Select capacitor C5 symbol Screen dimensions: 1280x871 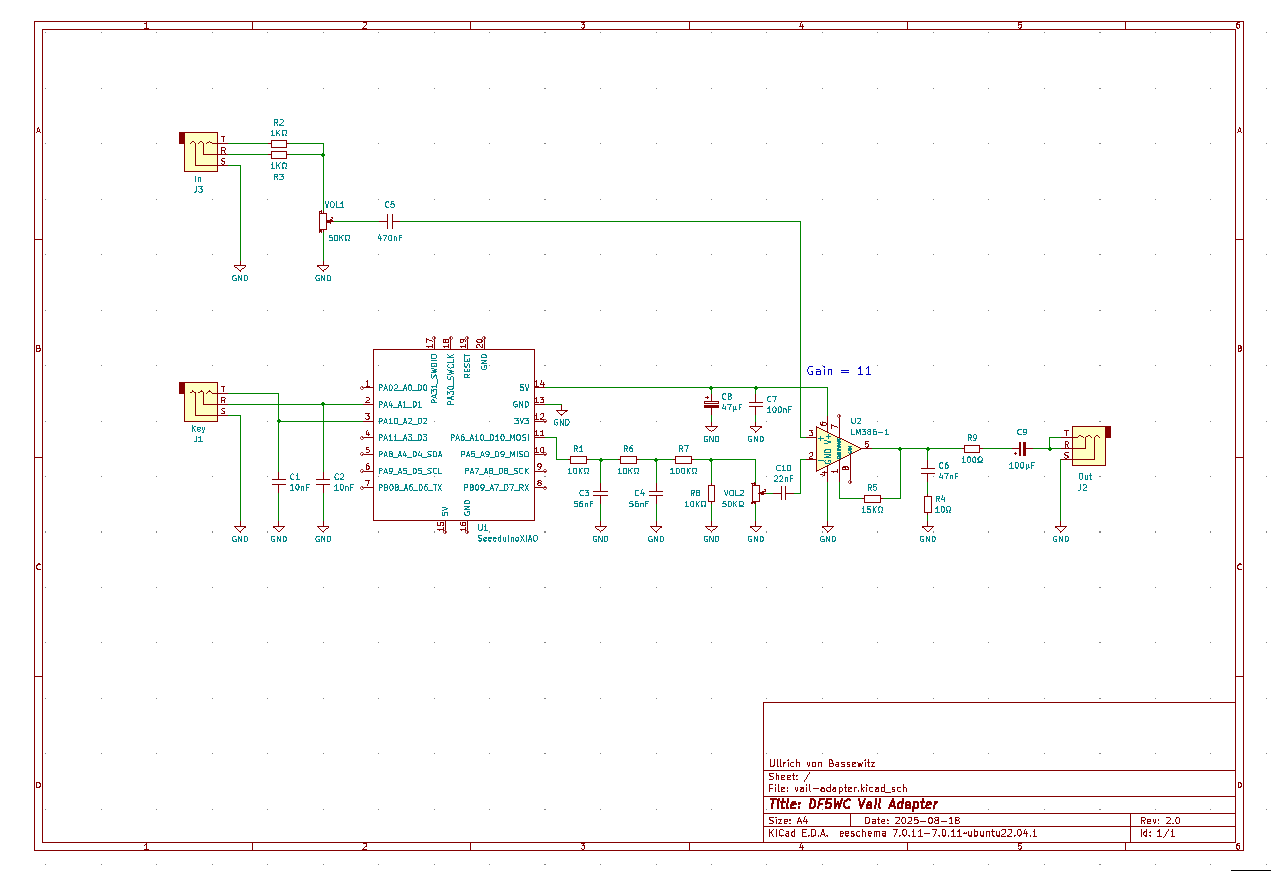390,221
